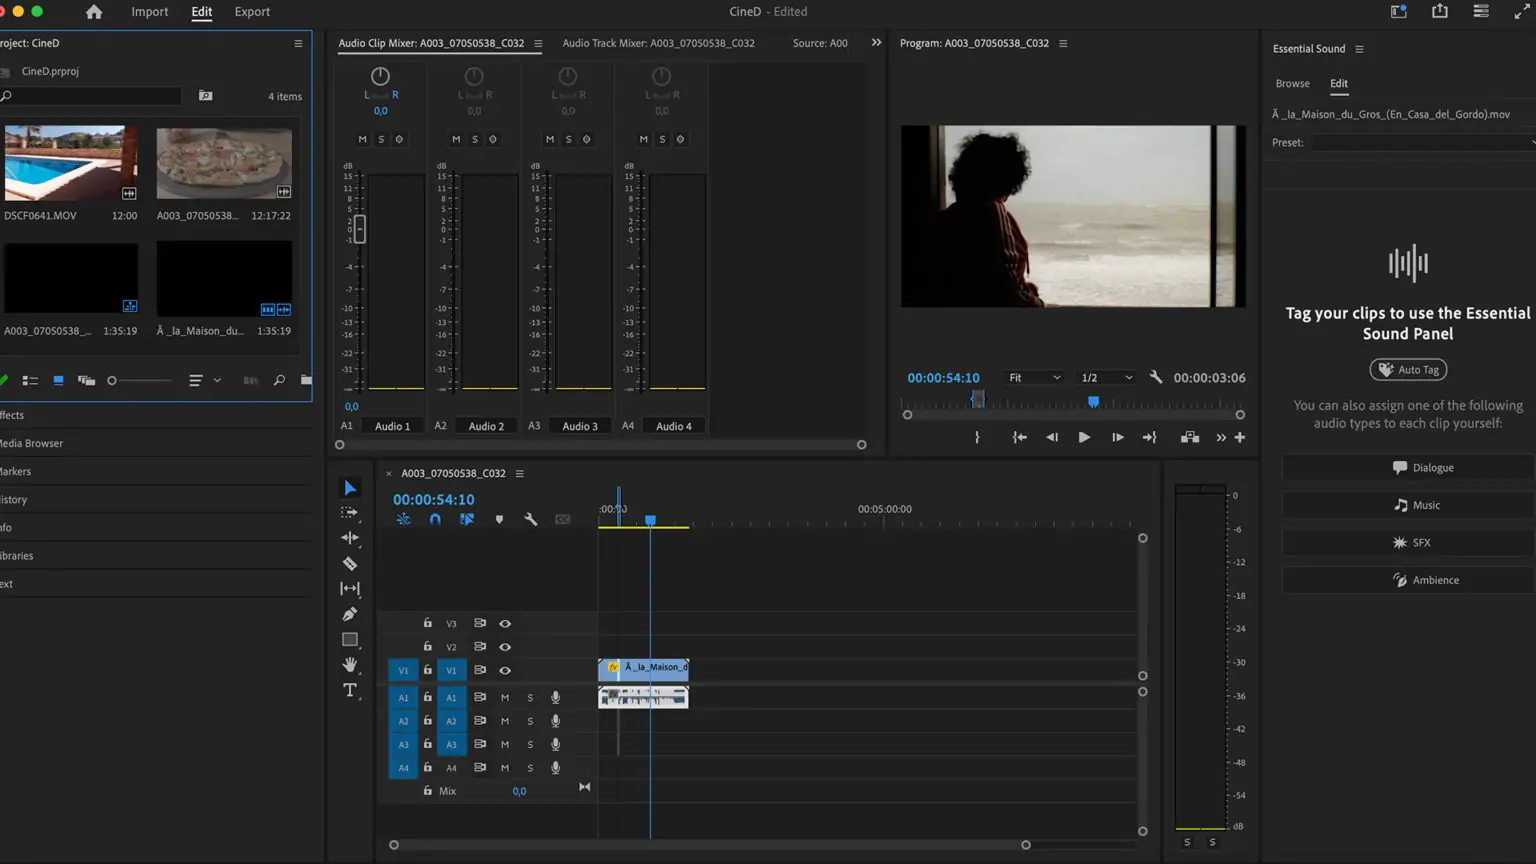The image size is (1536, 864).
Task: Open the Export workspace tab
Action: [252, 12]
